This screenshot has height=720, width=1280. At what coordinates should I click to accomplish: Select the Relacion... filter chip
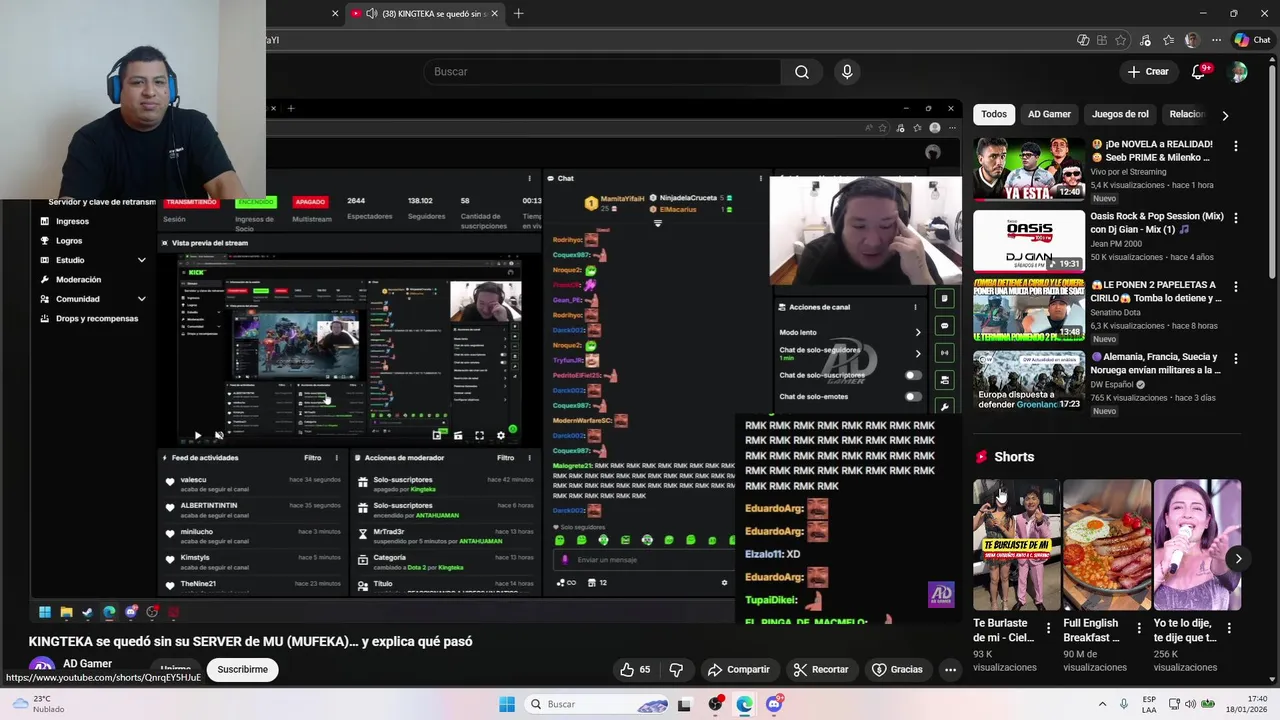click(x=1187, y=114)
